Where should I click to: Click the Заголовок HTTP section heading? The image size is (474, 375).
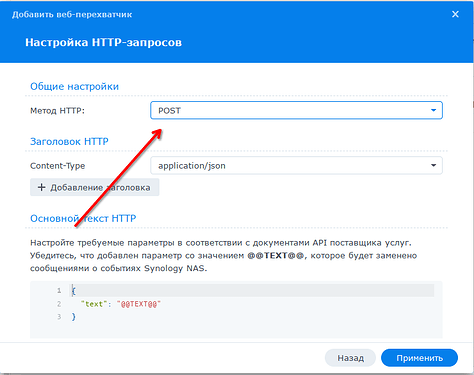pyautogui.click(x=69, y=141)
